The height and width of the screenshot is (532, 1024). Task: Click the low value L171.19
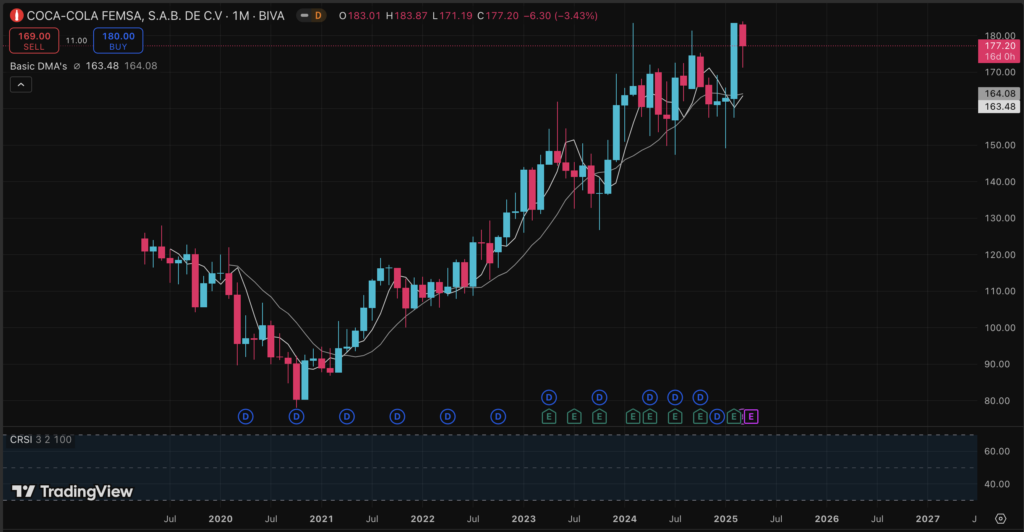pos(452,16)
